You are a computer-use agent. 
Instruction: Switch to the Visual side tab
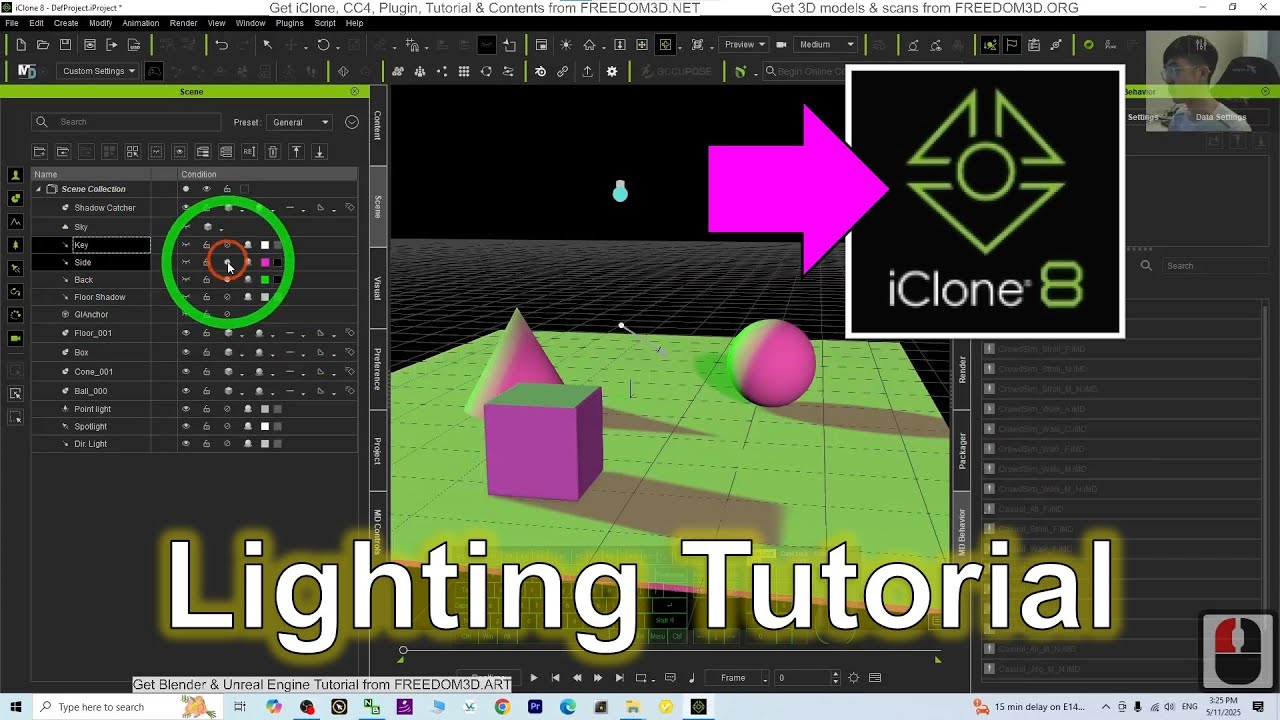[378, 288]
